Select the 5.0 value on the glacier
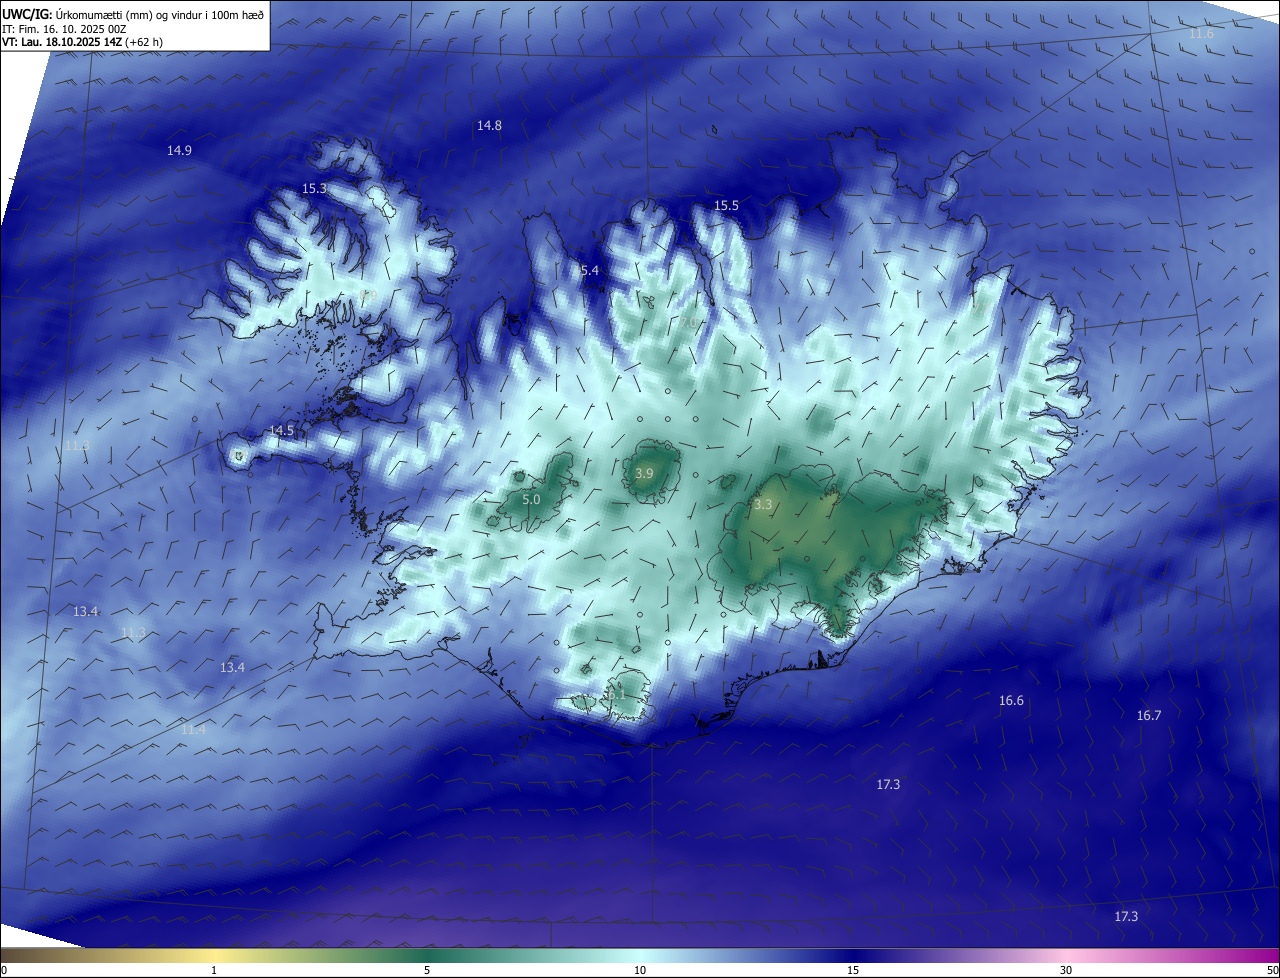 coord(531,498)
